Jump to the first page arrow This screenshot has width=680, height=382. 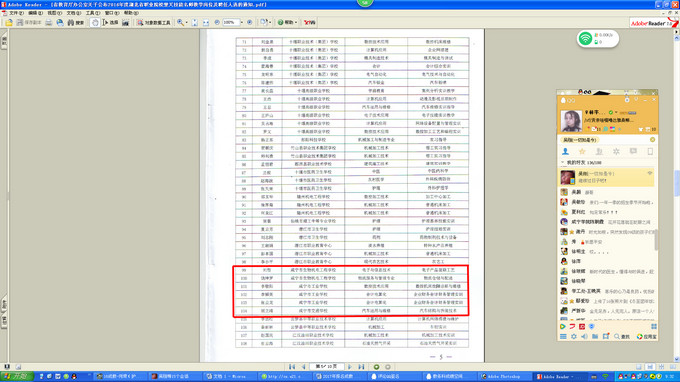point(292,367)
